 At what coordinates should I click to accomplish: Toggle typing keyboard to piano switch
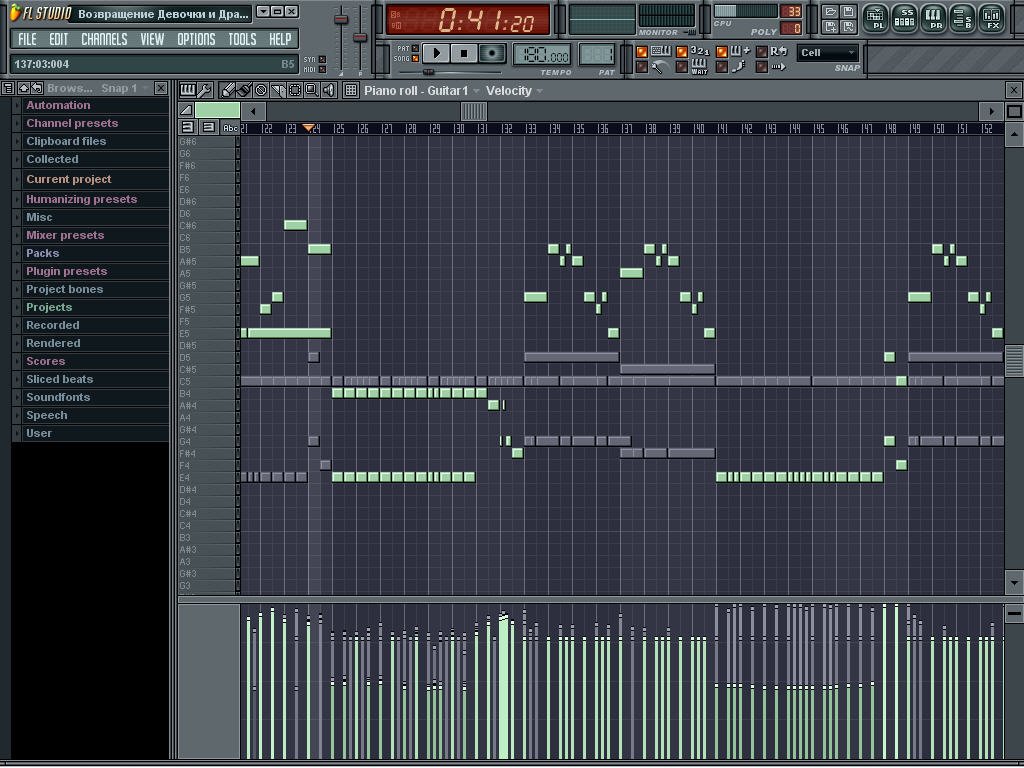(x=641, y=52)
